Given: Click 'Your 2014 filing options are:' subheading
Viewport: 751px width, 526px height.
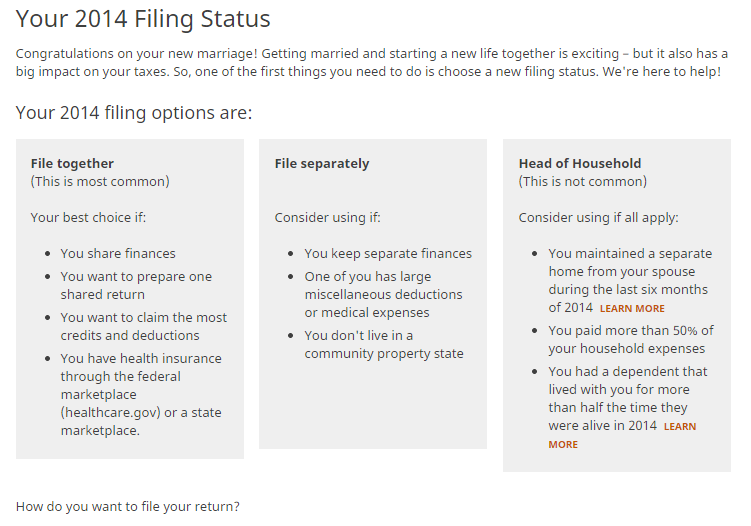Looking at the screenshot, I should (x=134, y=113).
